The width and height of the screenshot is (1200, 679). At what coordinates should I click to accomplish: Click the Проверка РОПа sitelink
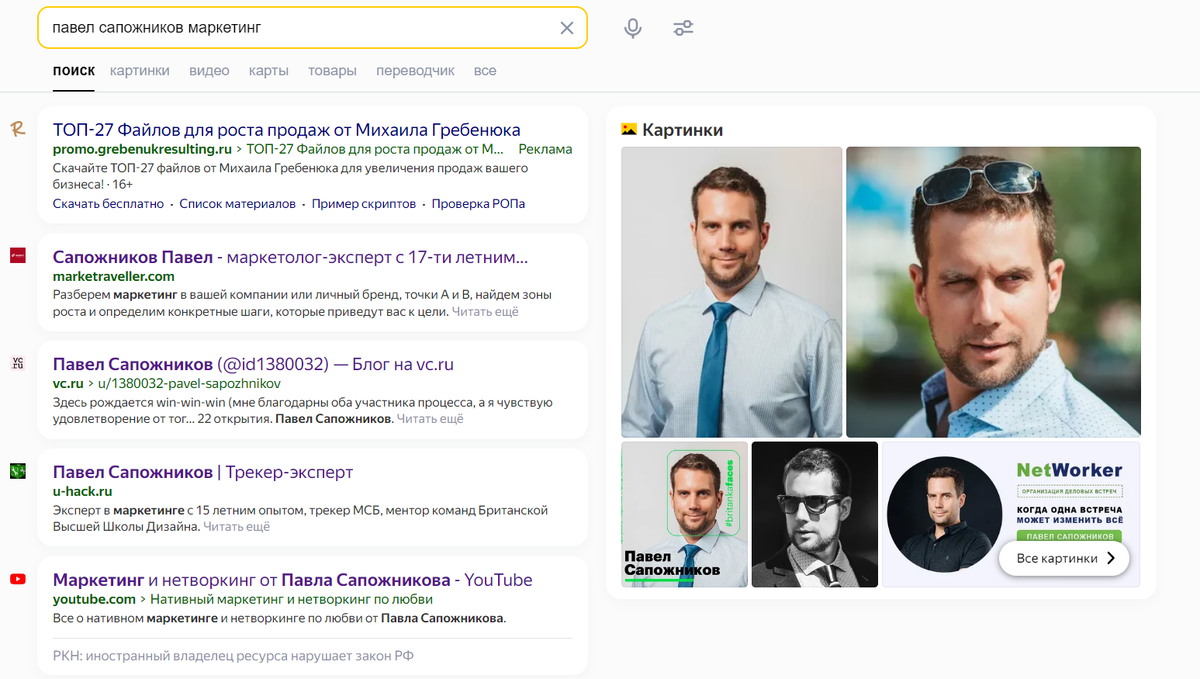(x=478, y=203)
